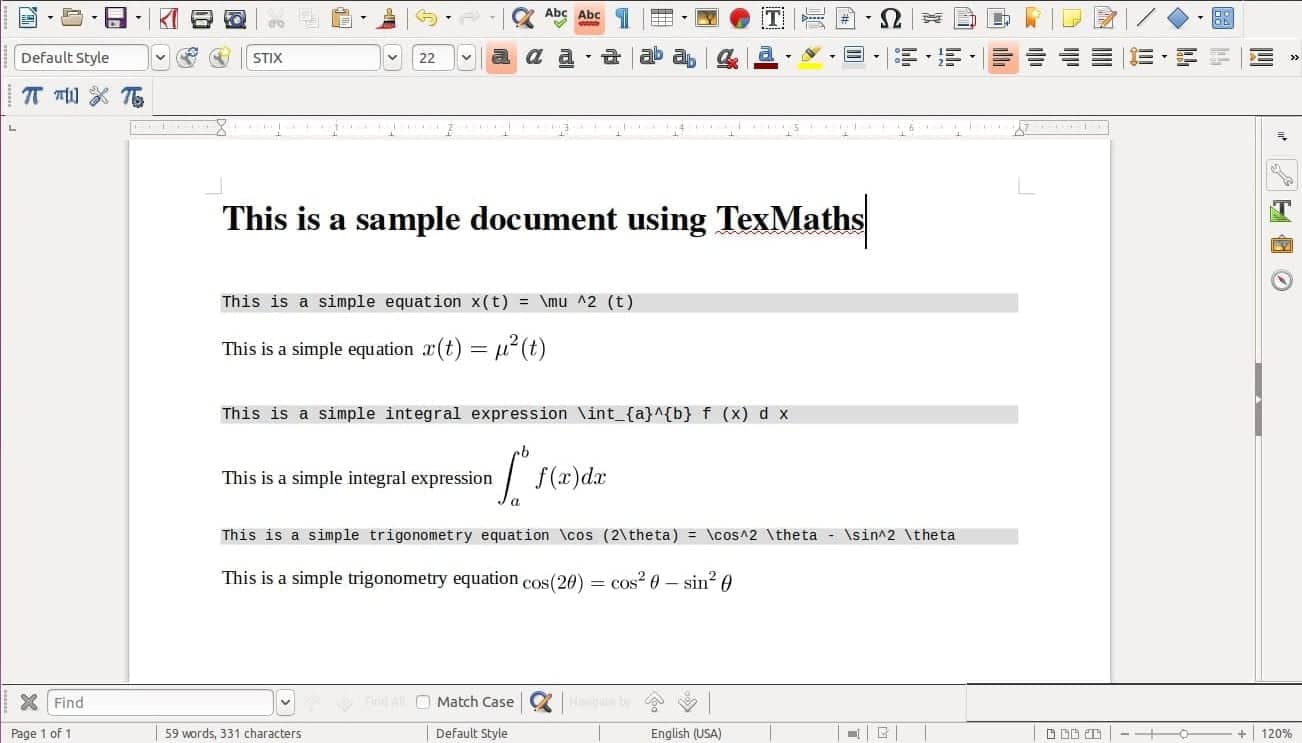This screenshot has width=1302, height=743.
Task: Open TexMaths preamble settings pi-gear icon
Action: click(x=132, y=96)
